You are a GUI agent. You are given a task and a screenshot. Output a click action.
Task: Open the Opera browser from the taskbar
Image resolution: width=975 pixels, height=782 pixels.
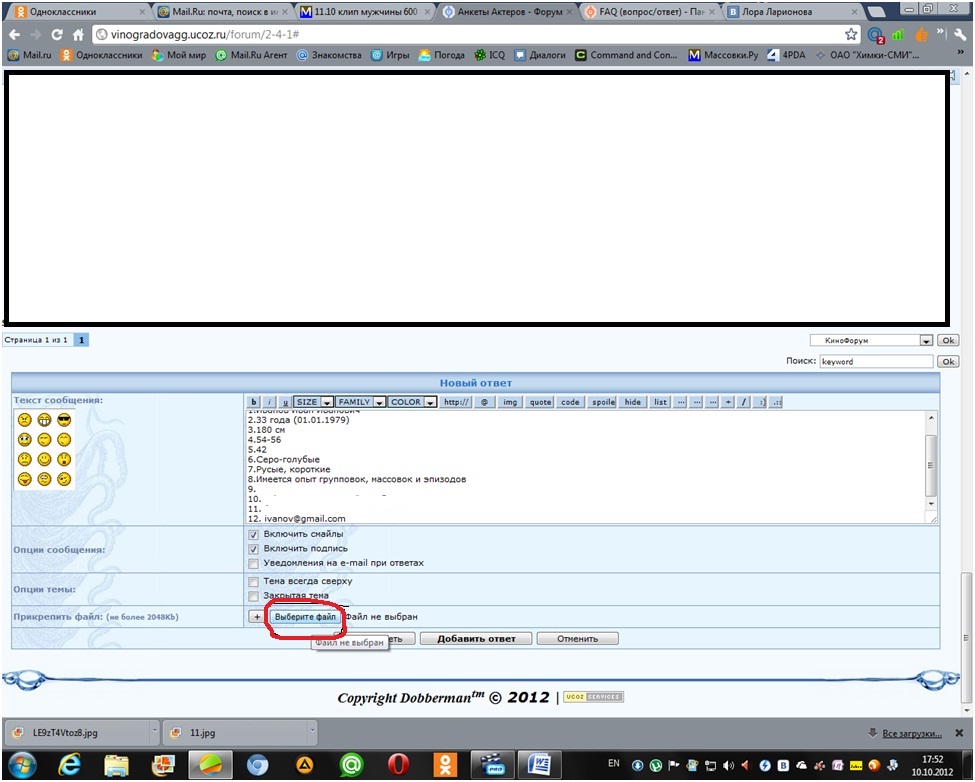[x=398, y=765]
